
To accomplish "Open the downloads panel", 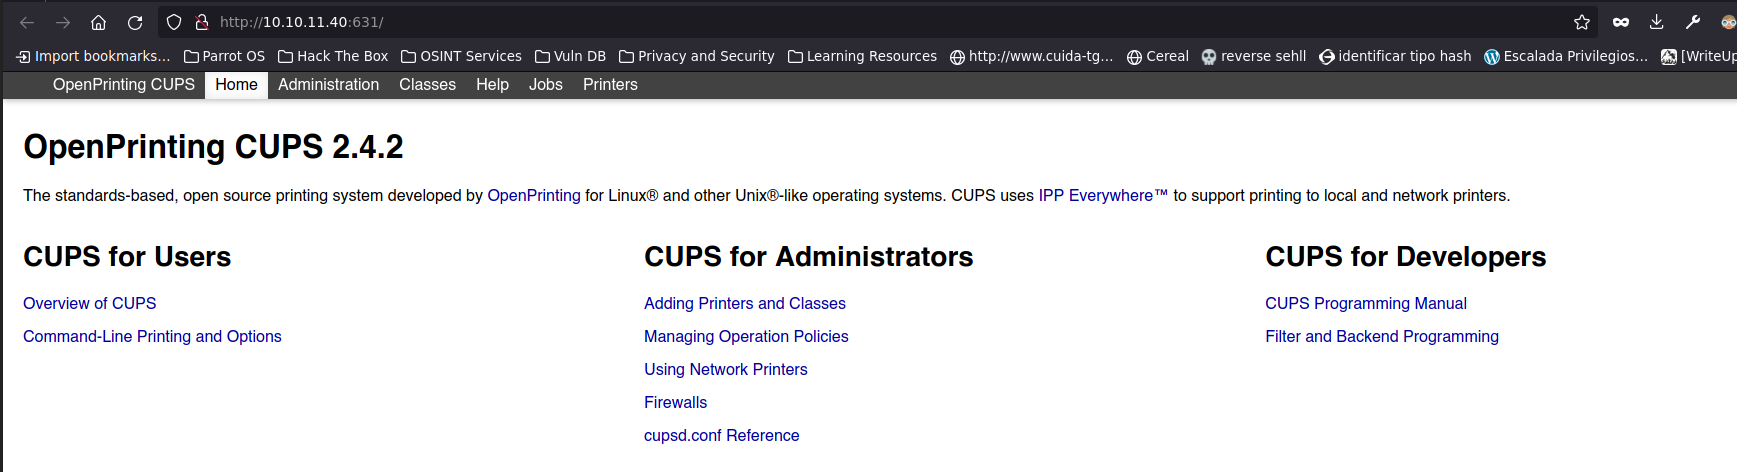I will pos(1657,22).
